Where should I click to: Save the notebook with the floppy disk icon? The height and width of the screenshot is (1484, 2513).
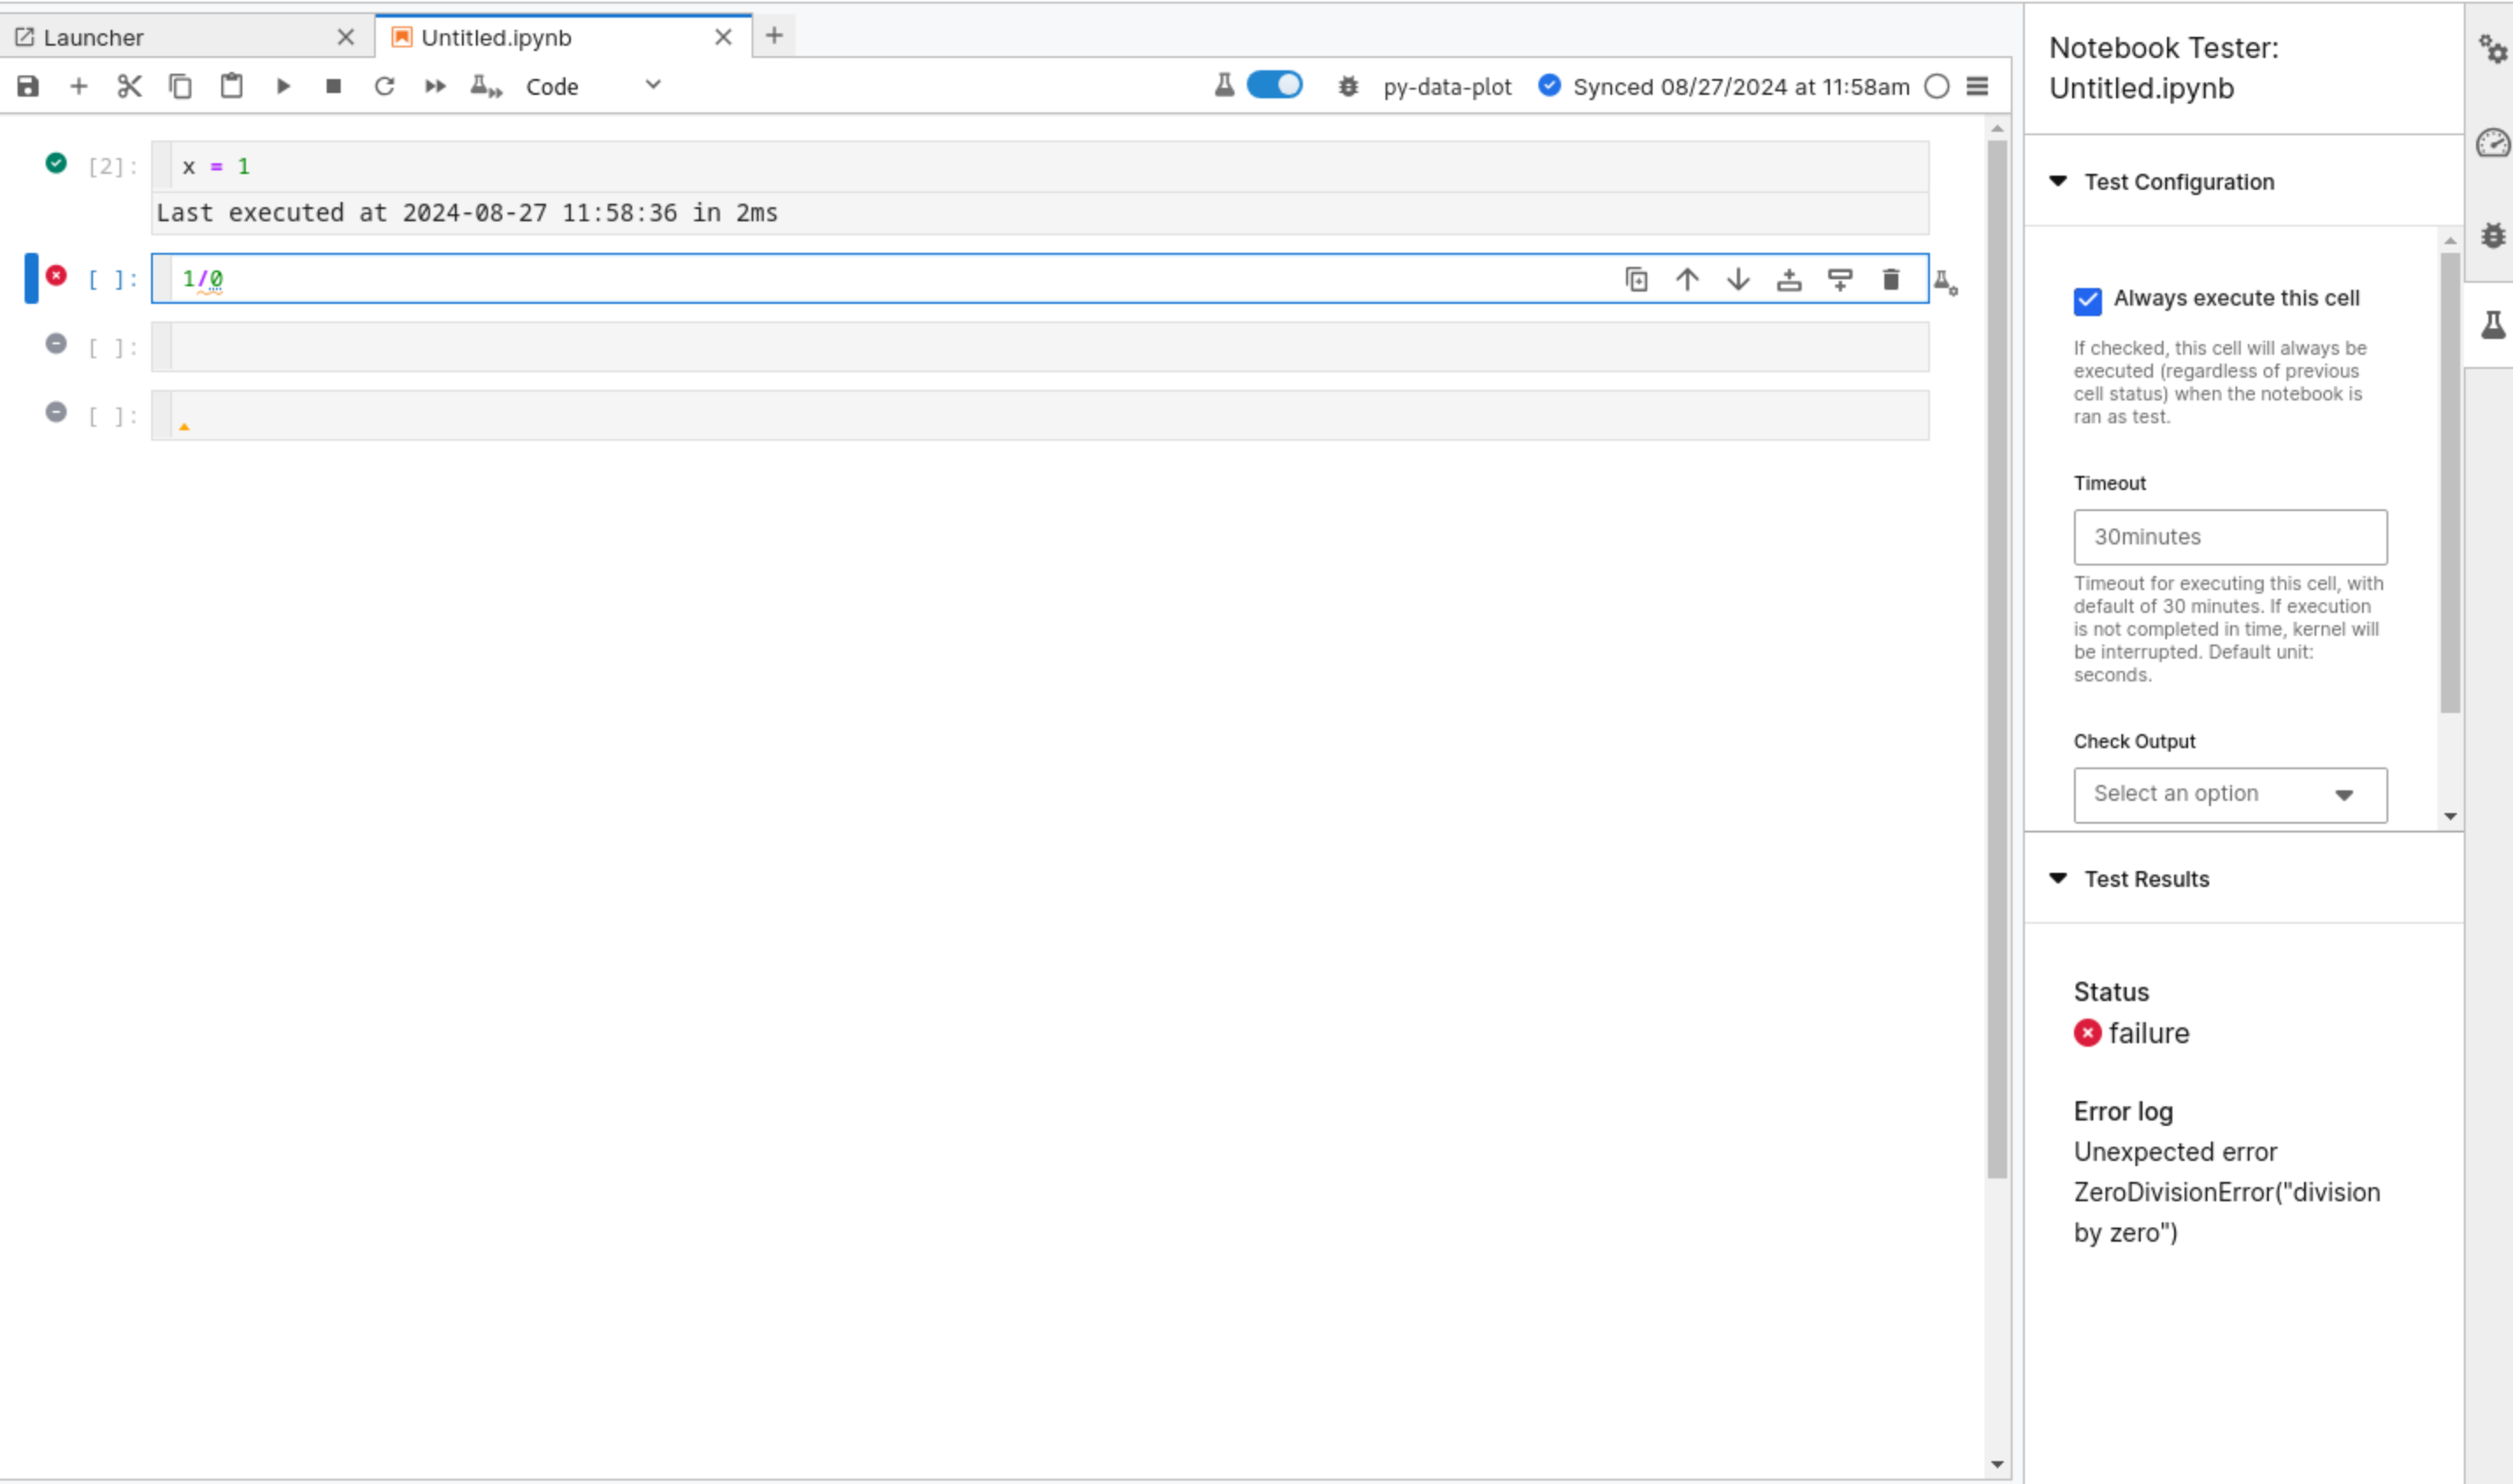tap(28, 87)
